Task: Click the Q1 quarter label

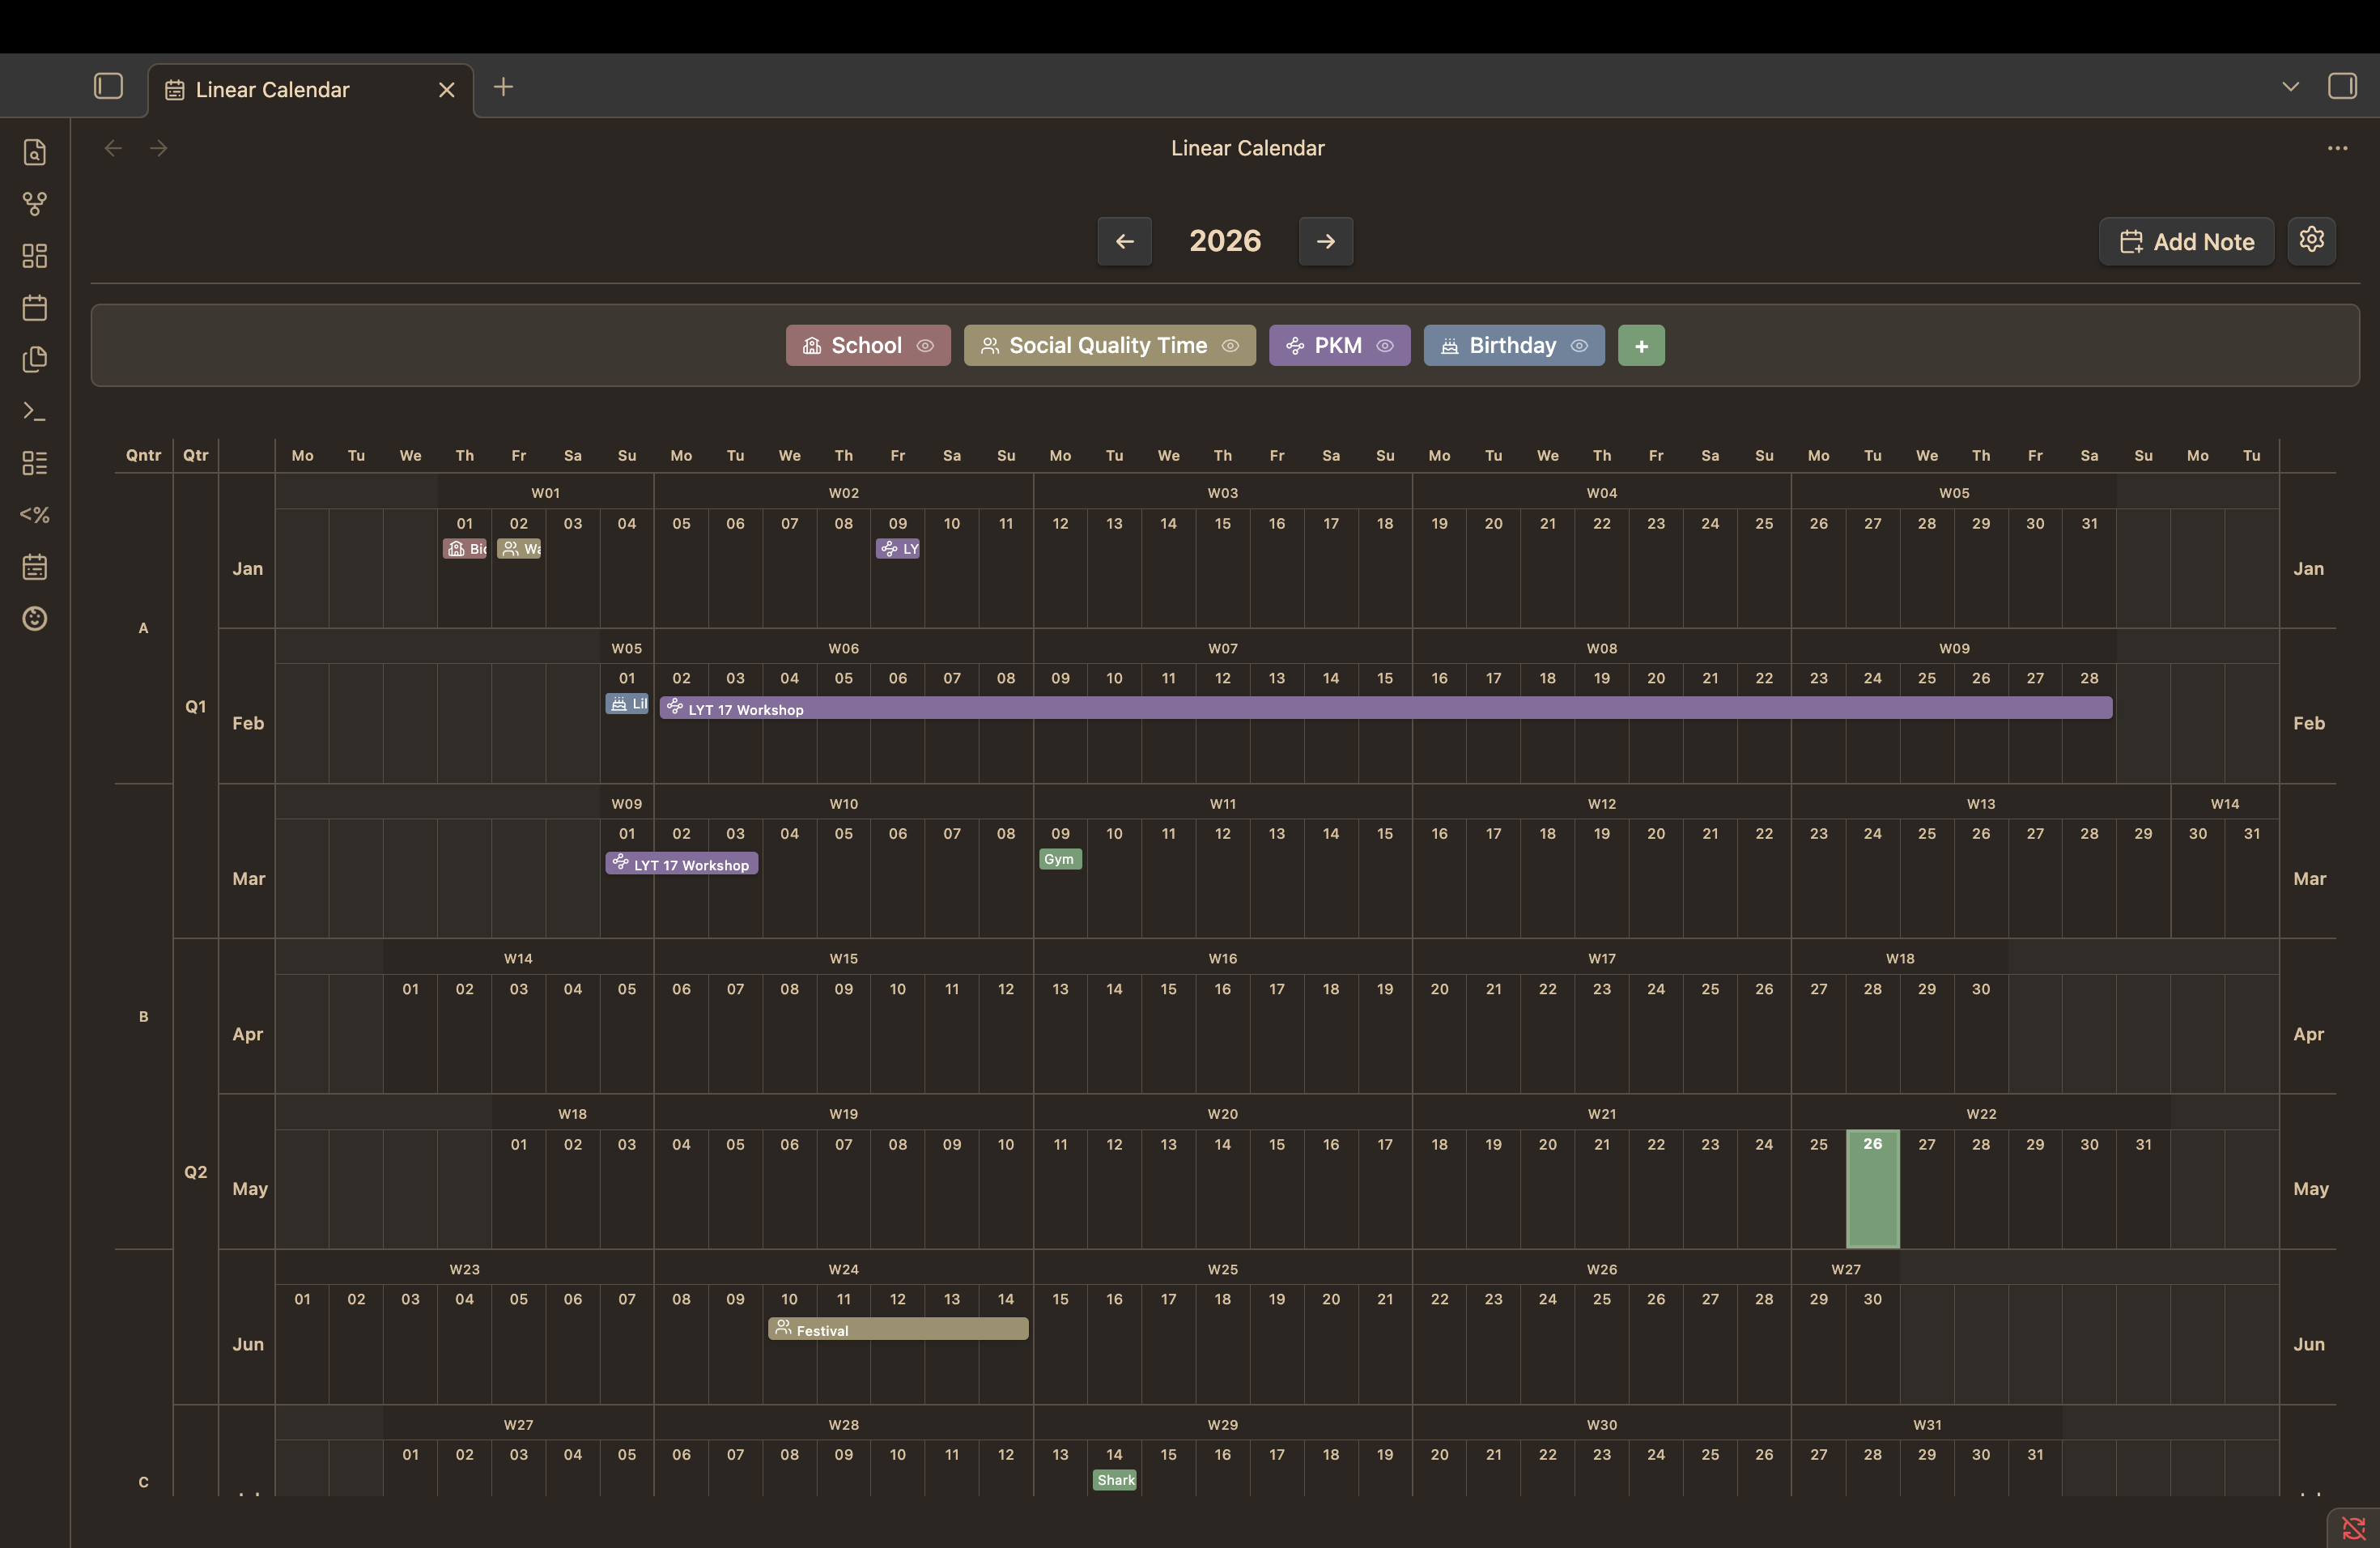Action: pyautogui.click(x=196, y=706)
